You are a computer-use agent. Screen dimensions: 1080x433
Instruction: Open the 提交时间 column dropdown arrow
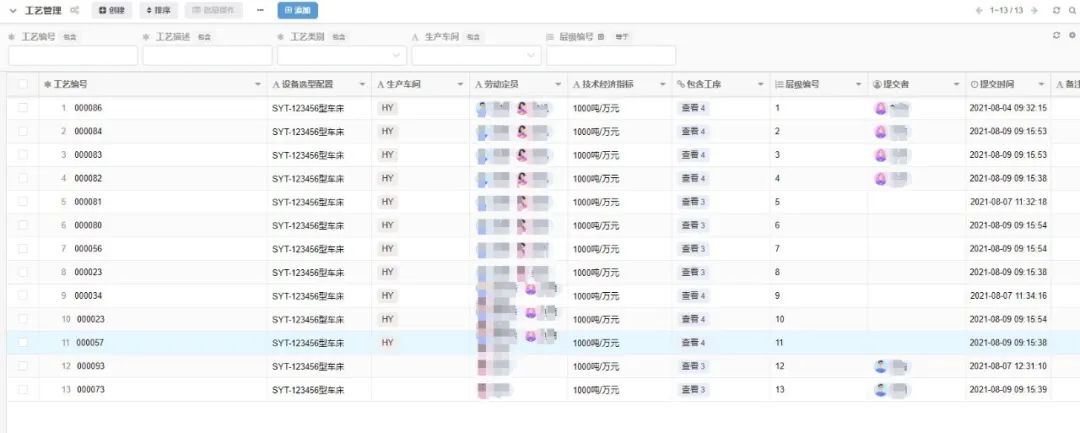pos(1041,85)
